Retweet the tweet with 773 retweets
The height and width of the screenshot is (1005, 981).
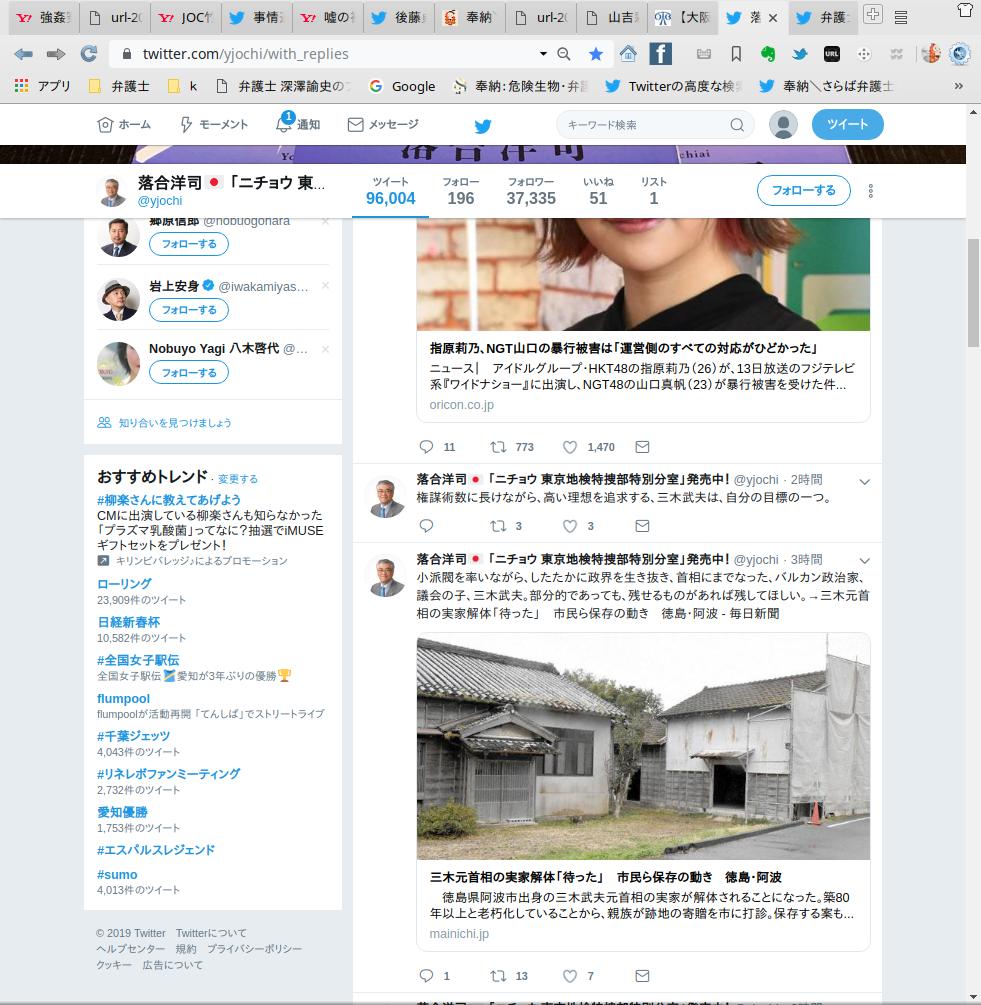coord(498,447)
